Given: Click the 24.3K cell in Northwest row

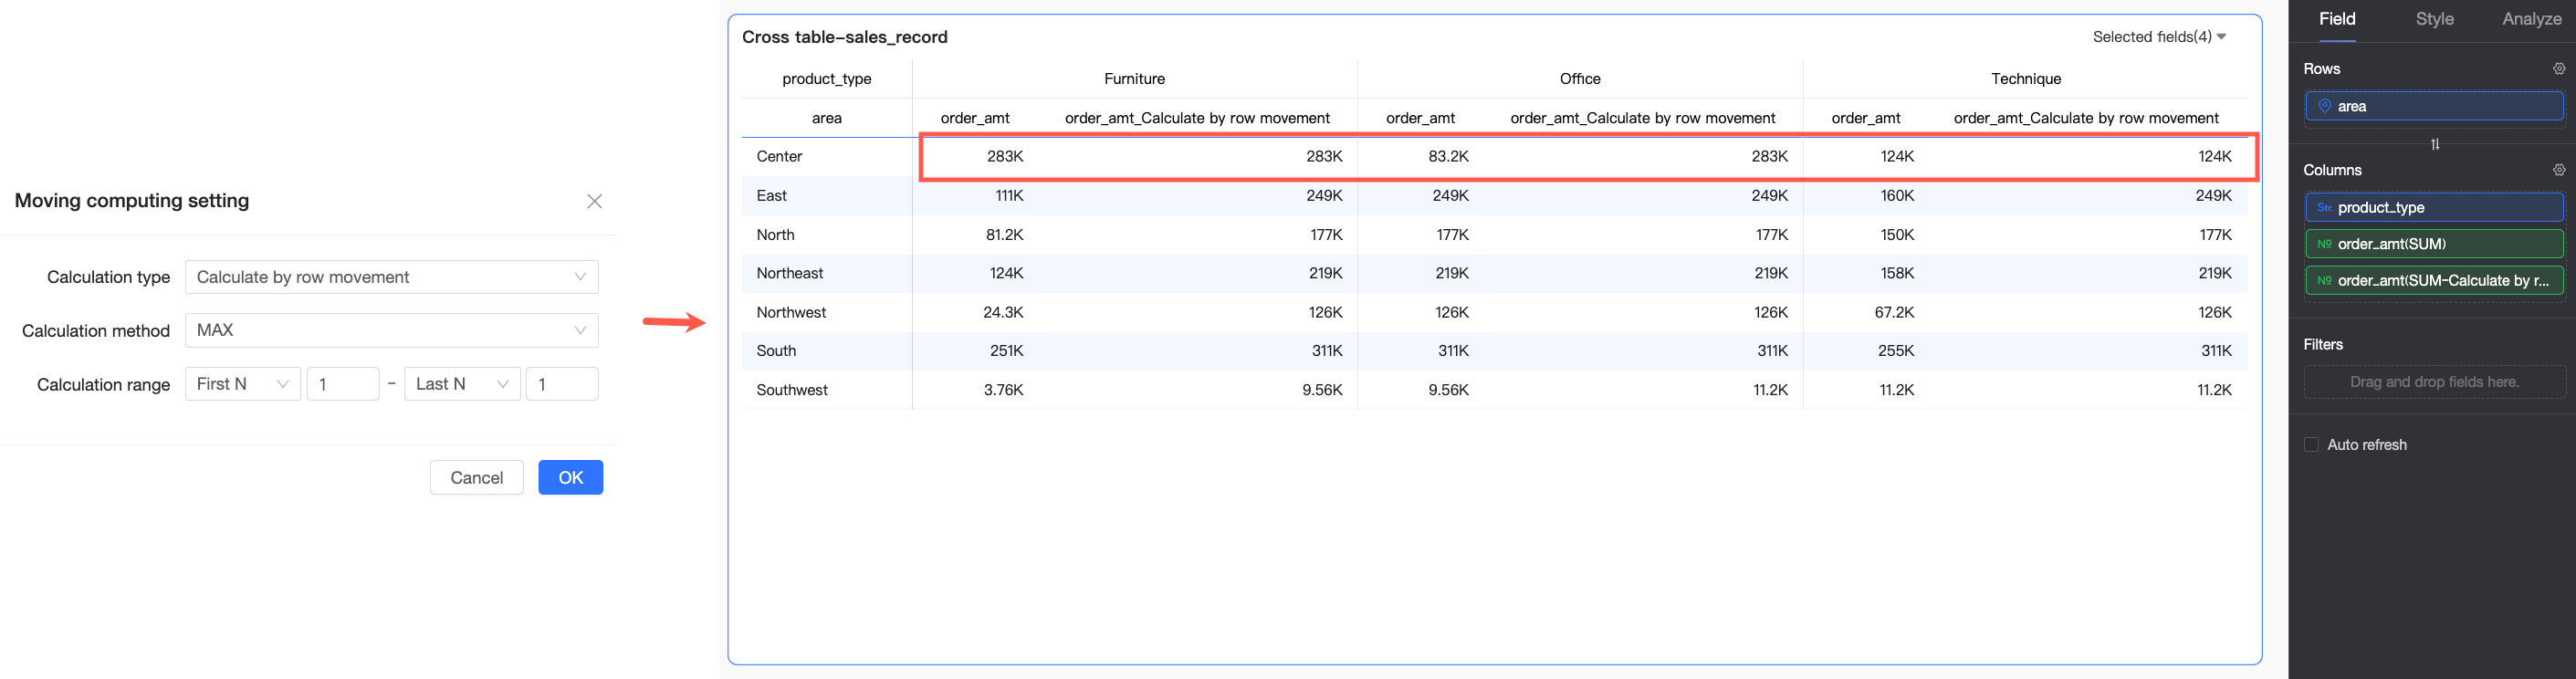Looking at the screenshot, I should click(1003, 312).
